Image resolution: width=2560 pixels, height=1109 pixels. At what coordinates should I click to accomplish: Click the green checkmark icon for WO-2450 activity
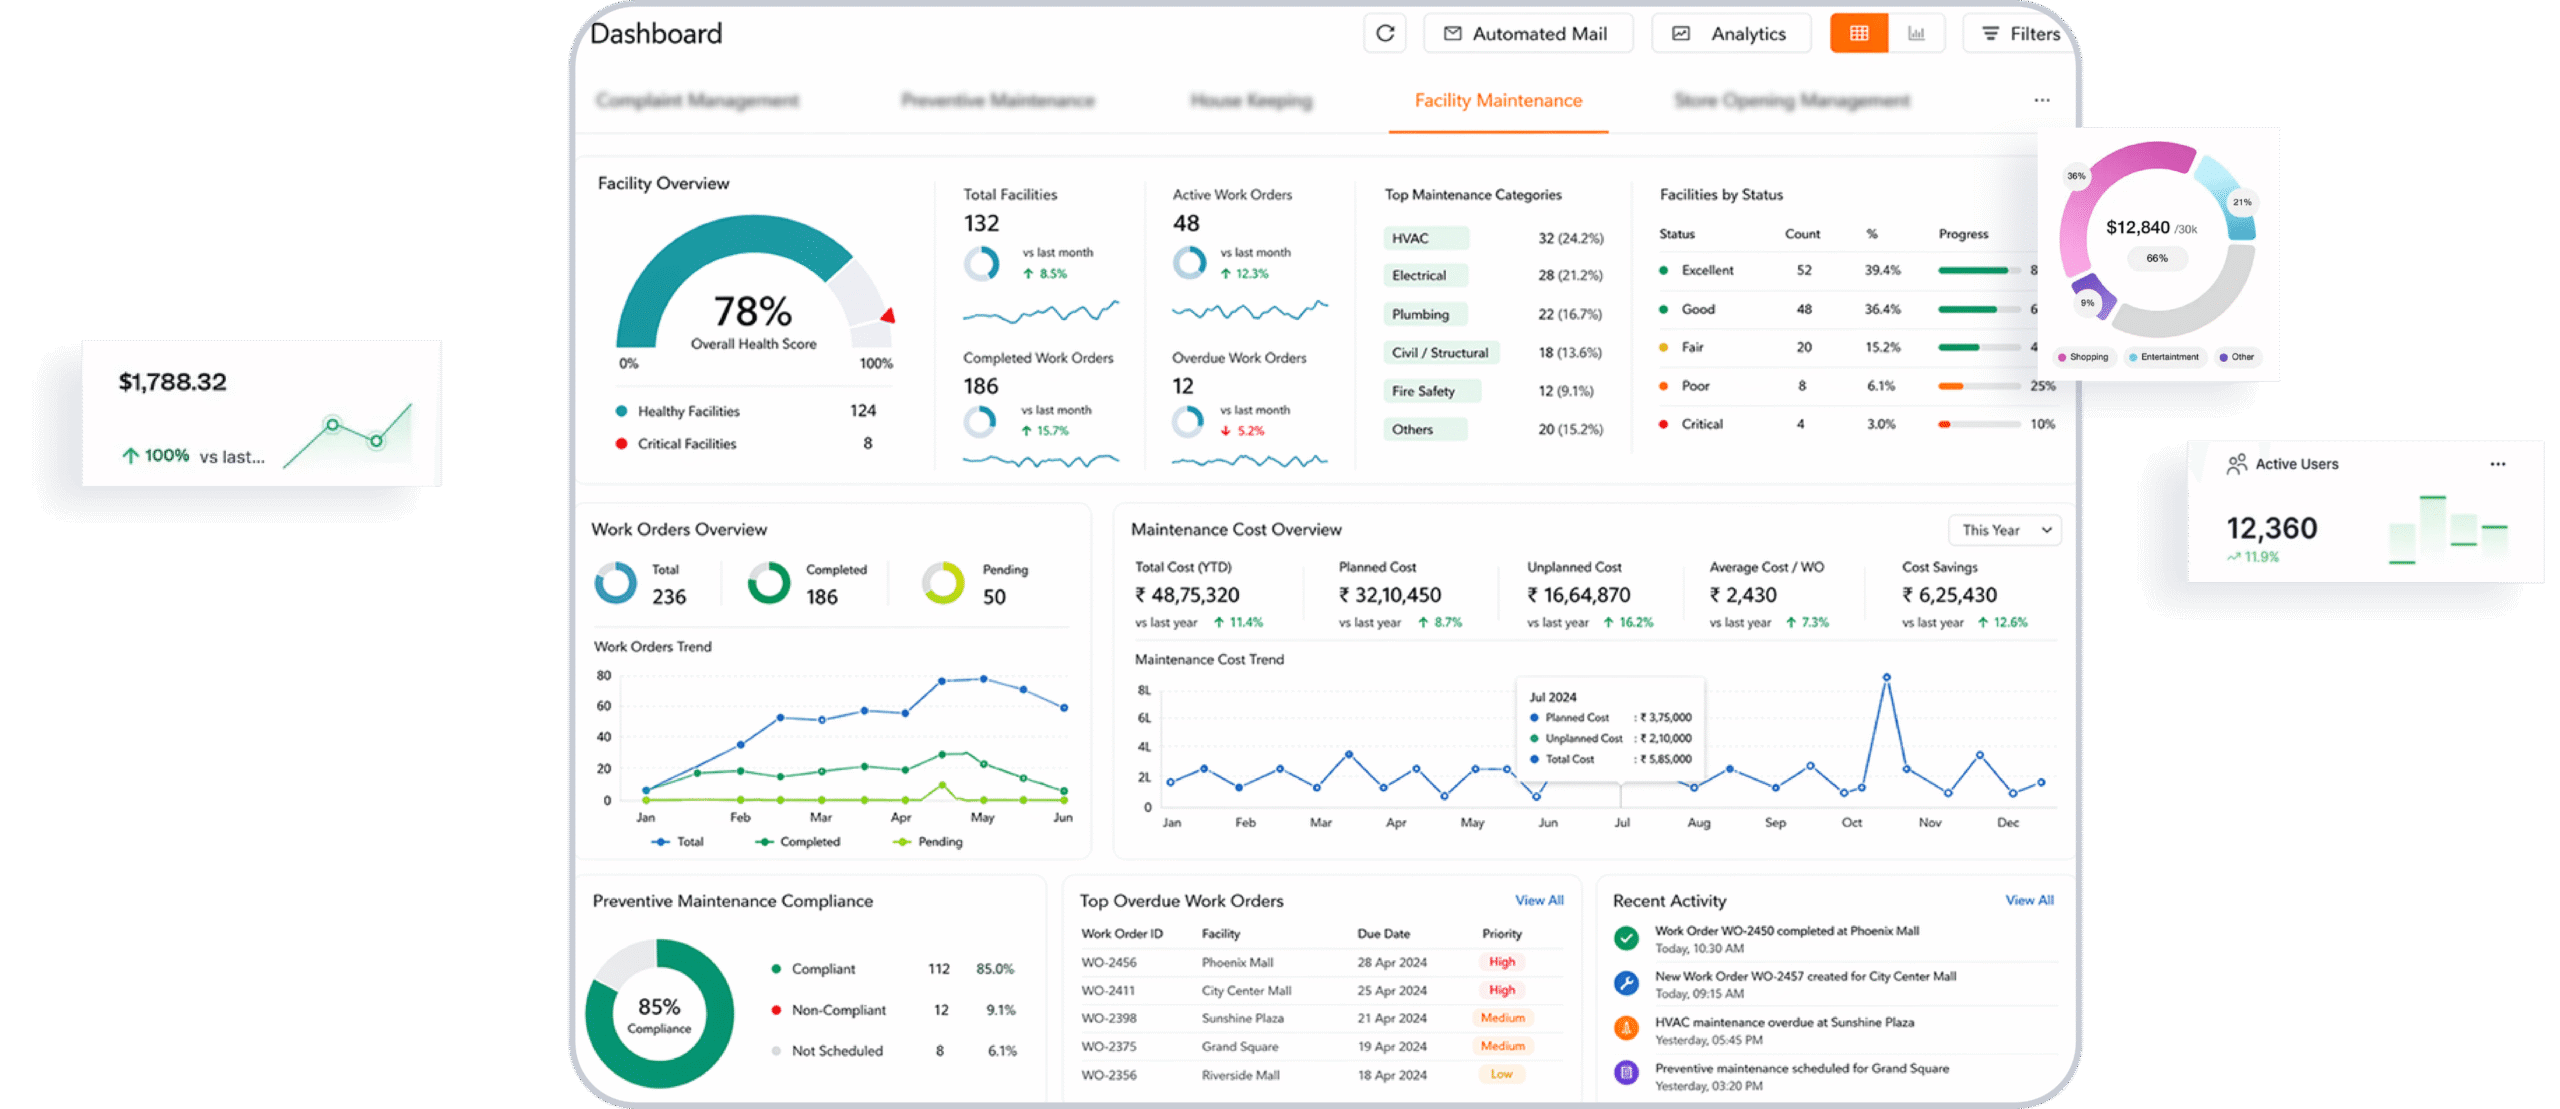pyautogui.click(x=1626, y=938)
